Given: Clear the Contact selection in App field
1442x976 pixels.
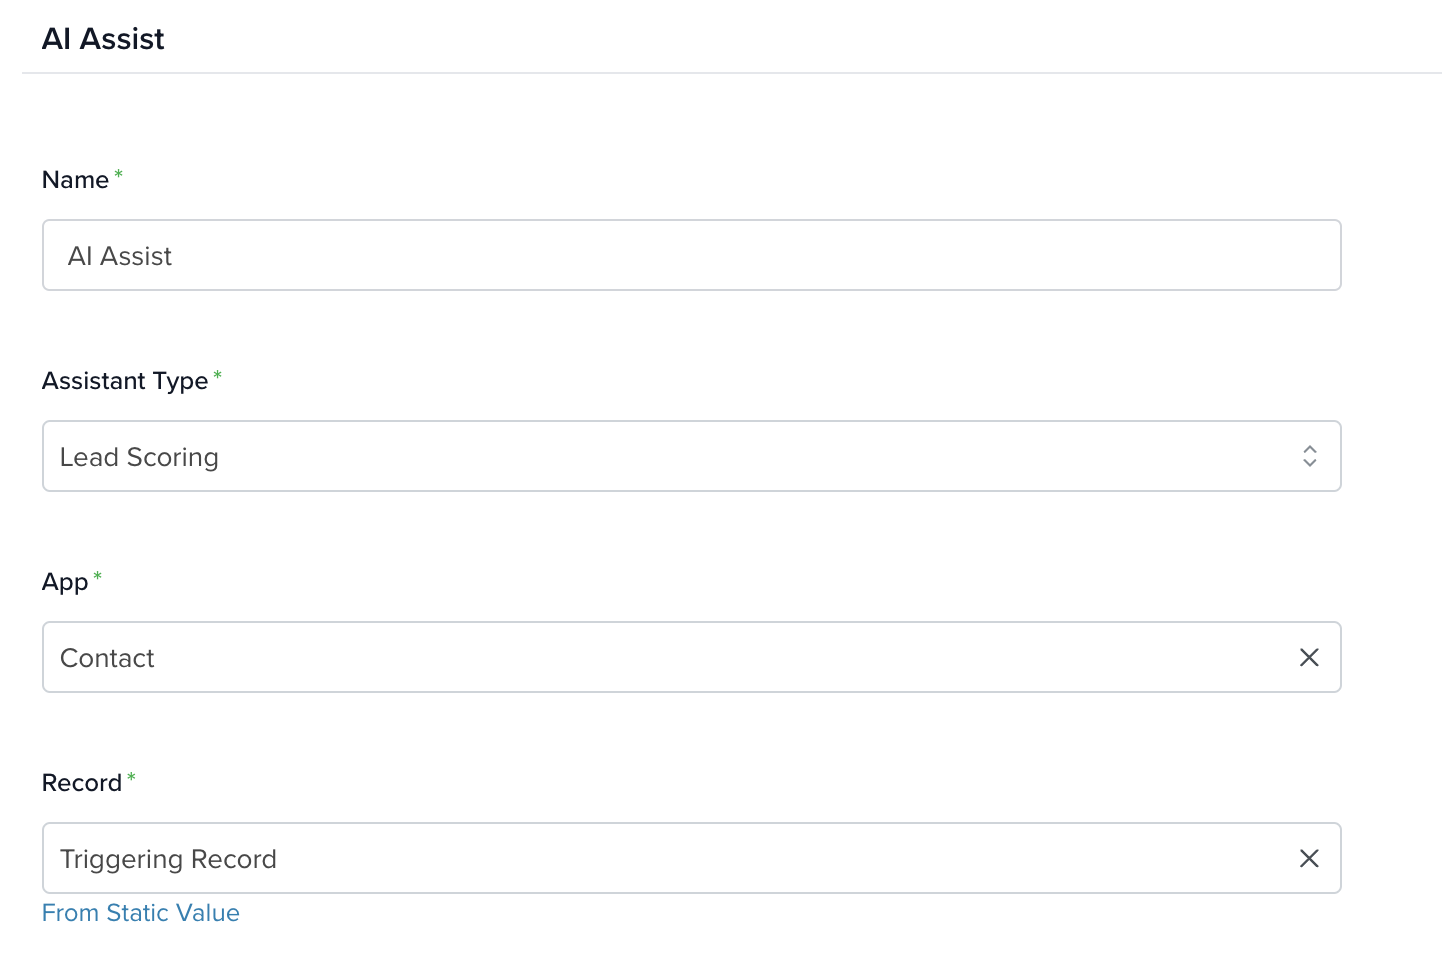Looking at the screenshot, I should coord(1309,657).
